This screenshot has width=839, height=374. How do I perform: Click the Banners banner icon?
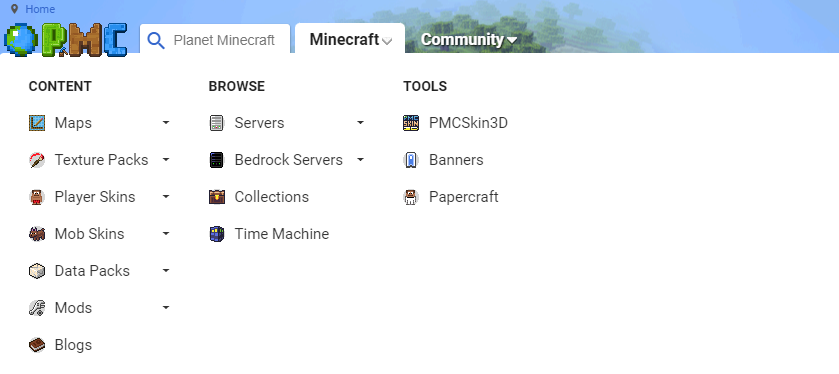pos(411,160)
